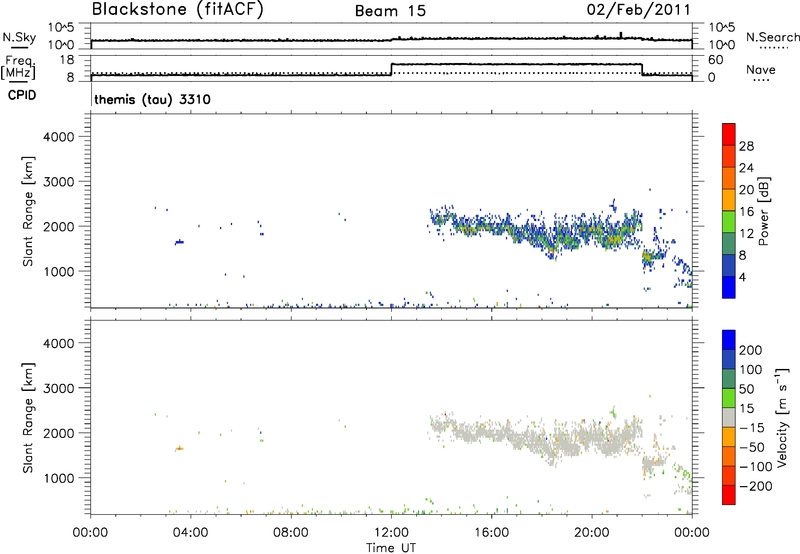Click the 200 tick on velocity scale
The height and width of the screenshot is (554, 800).
pos(751,350)
